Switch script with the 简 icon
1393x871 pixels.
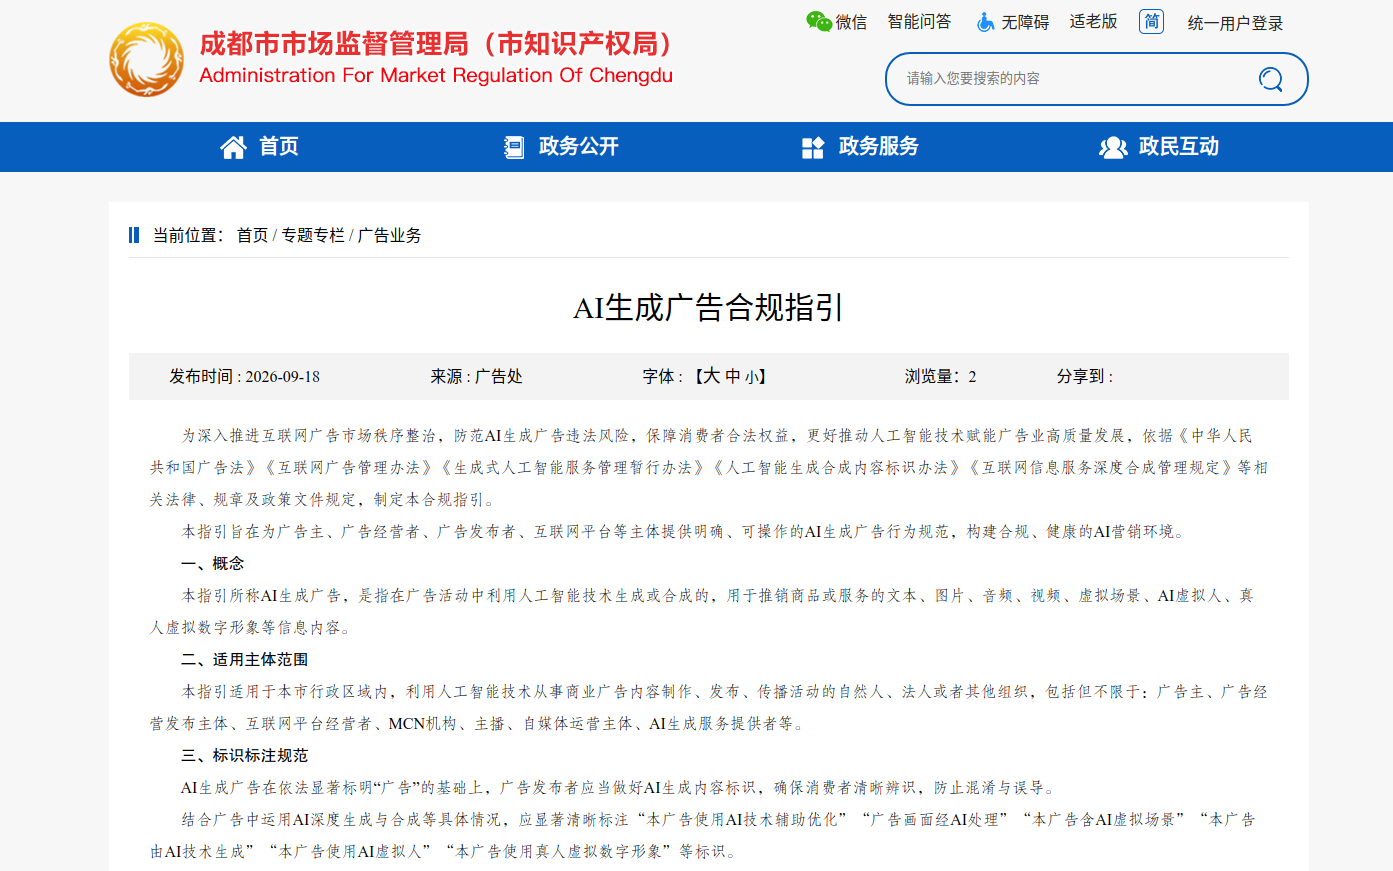coord(1152,21)
